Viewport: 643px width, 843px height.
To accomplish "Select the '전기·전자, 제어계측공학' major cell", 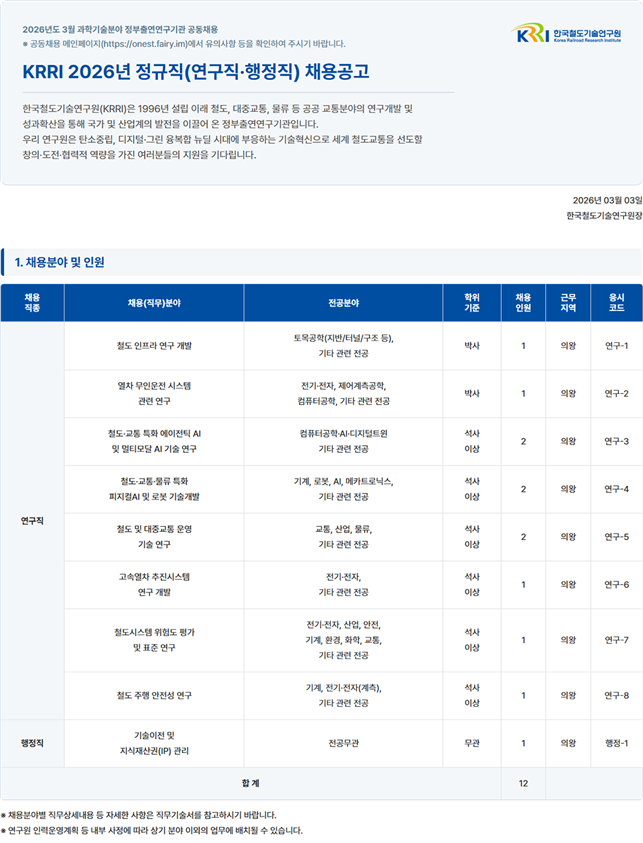I will tap(343, 394).
